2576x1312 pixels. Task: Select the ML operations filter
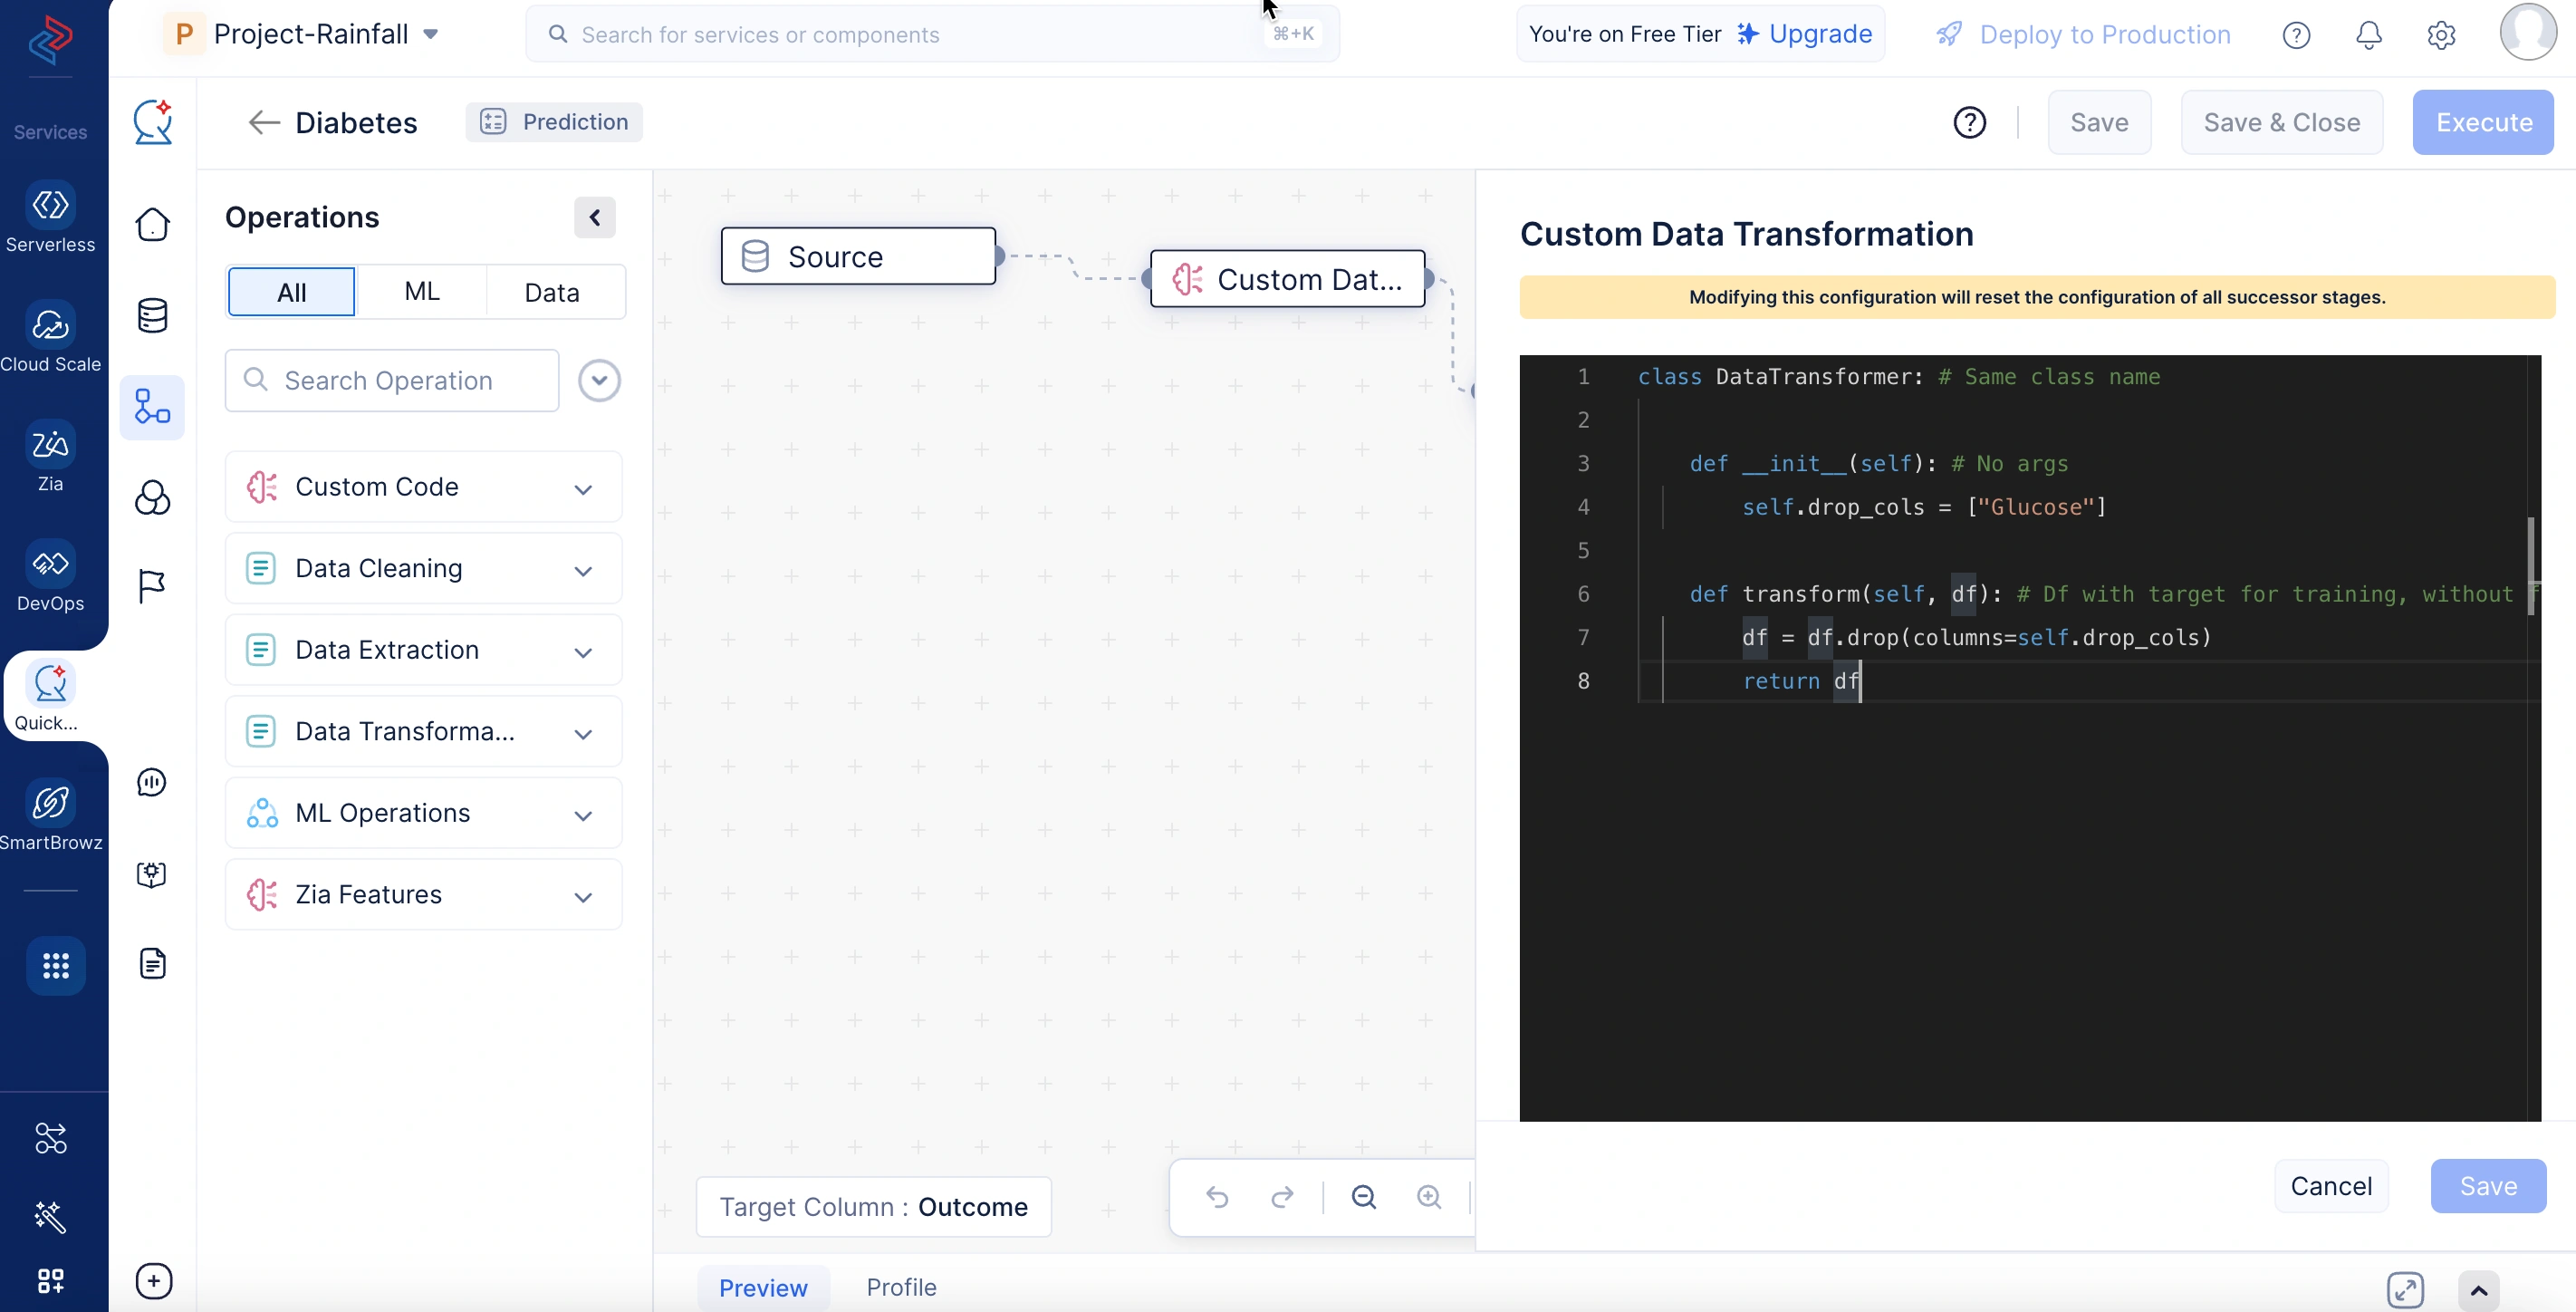[x=421, y=292]
